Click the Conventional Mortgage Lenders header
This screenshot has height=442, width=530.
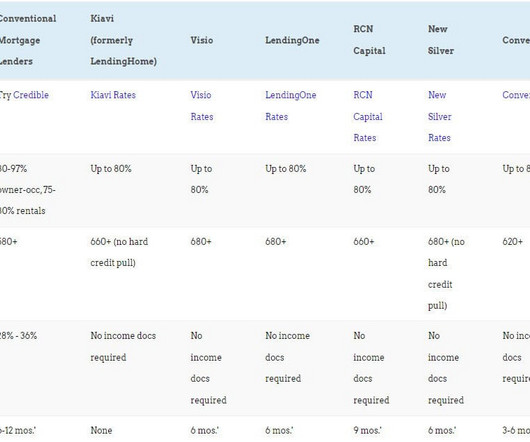[28, 40]
